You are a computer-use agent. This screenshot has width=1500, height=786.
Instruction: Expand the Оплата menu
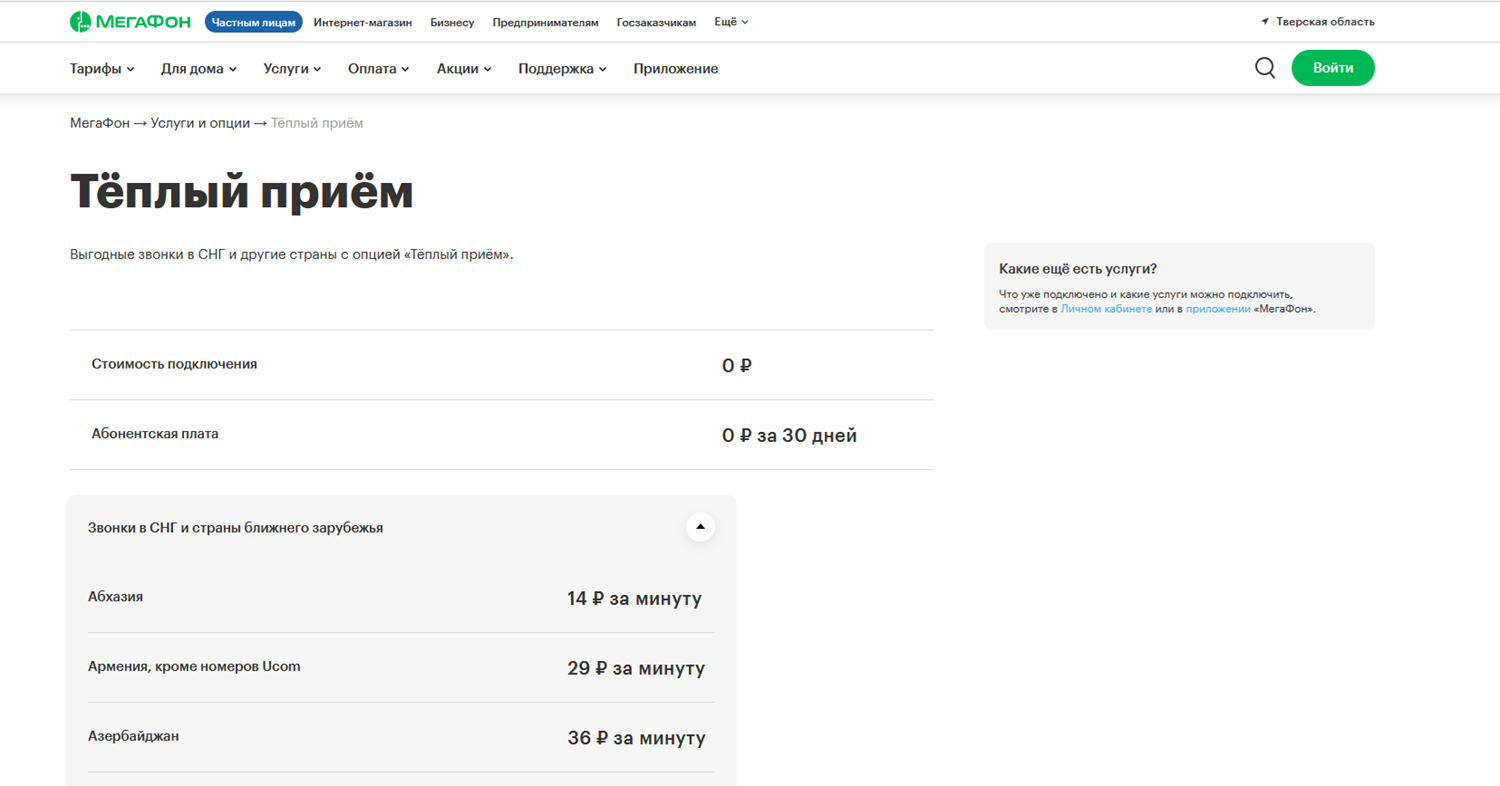pos(379,69)
